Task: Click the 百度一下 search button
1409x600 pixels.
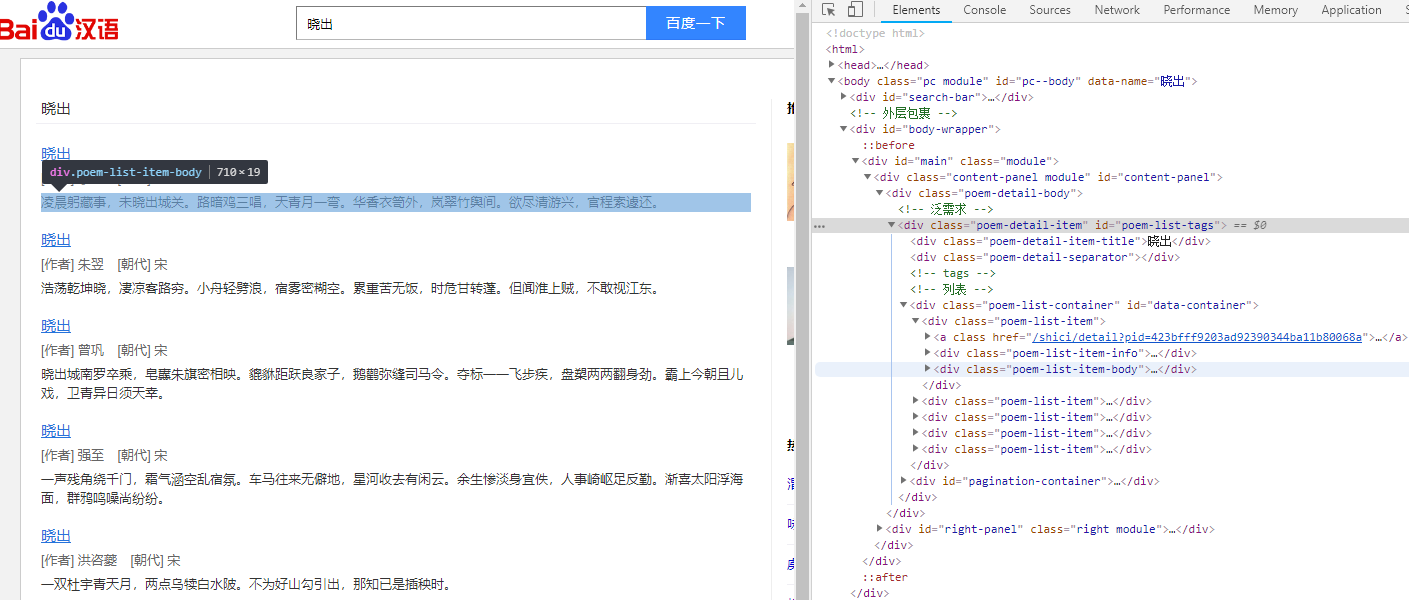Action: 696,23
